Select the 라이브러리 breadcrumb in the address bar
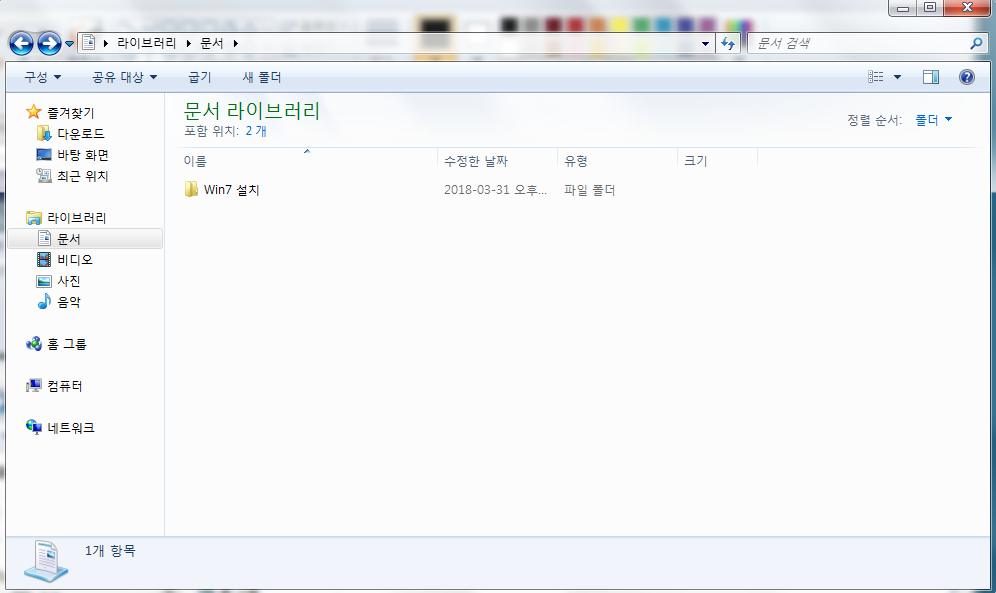The width and height of the screenshot is (996, 593). point(147,43)
